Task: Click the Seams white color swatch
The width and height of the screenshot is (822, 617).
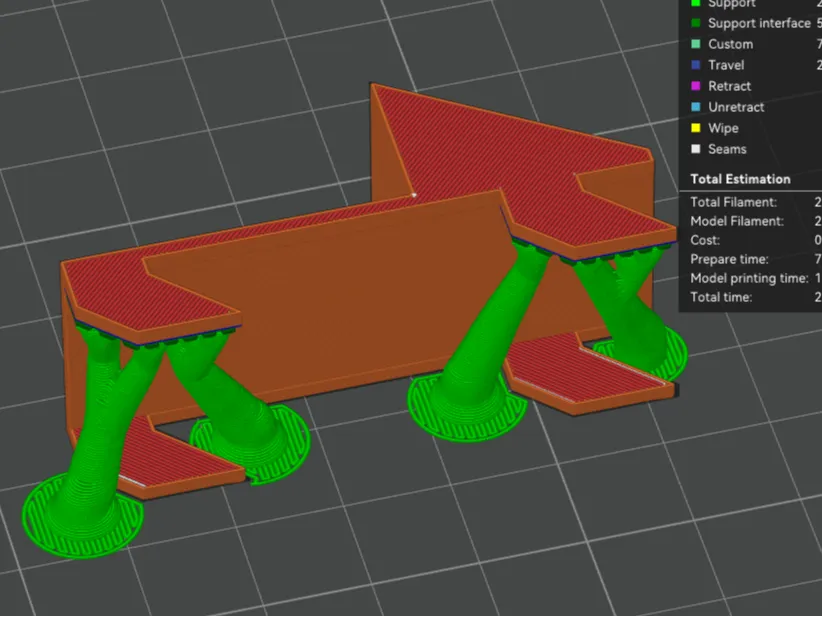Action: point(696,149)
